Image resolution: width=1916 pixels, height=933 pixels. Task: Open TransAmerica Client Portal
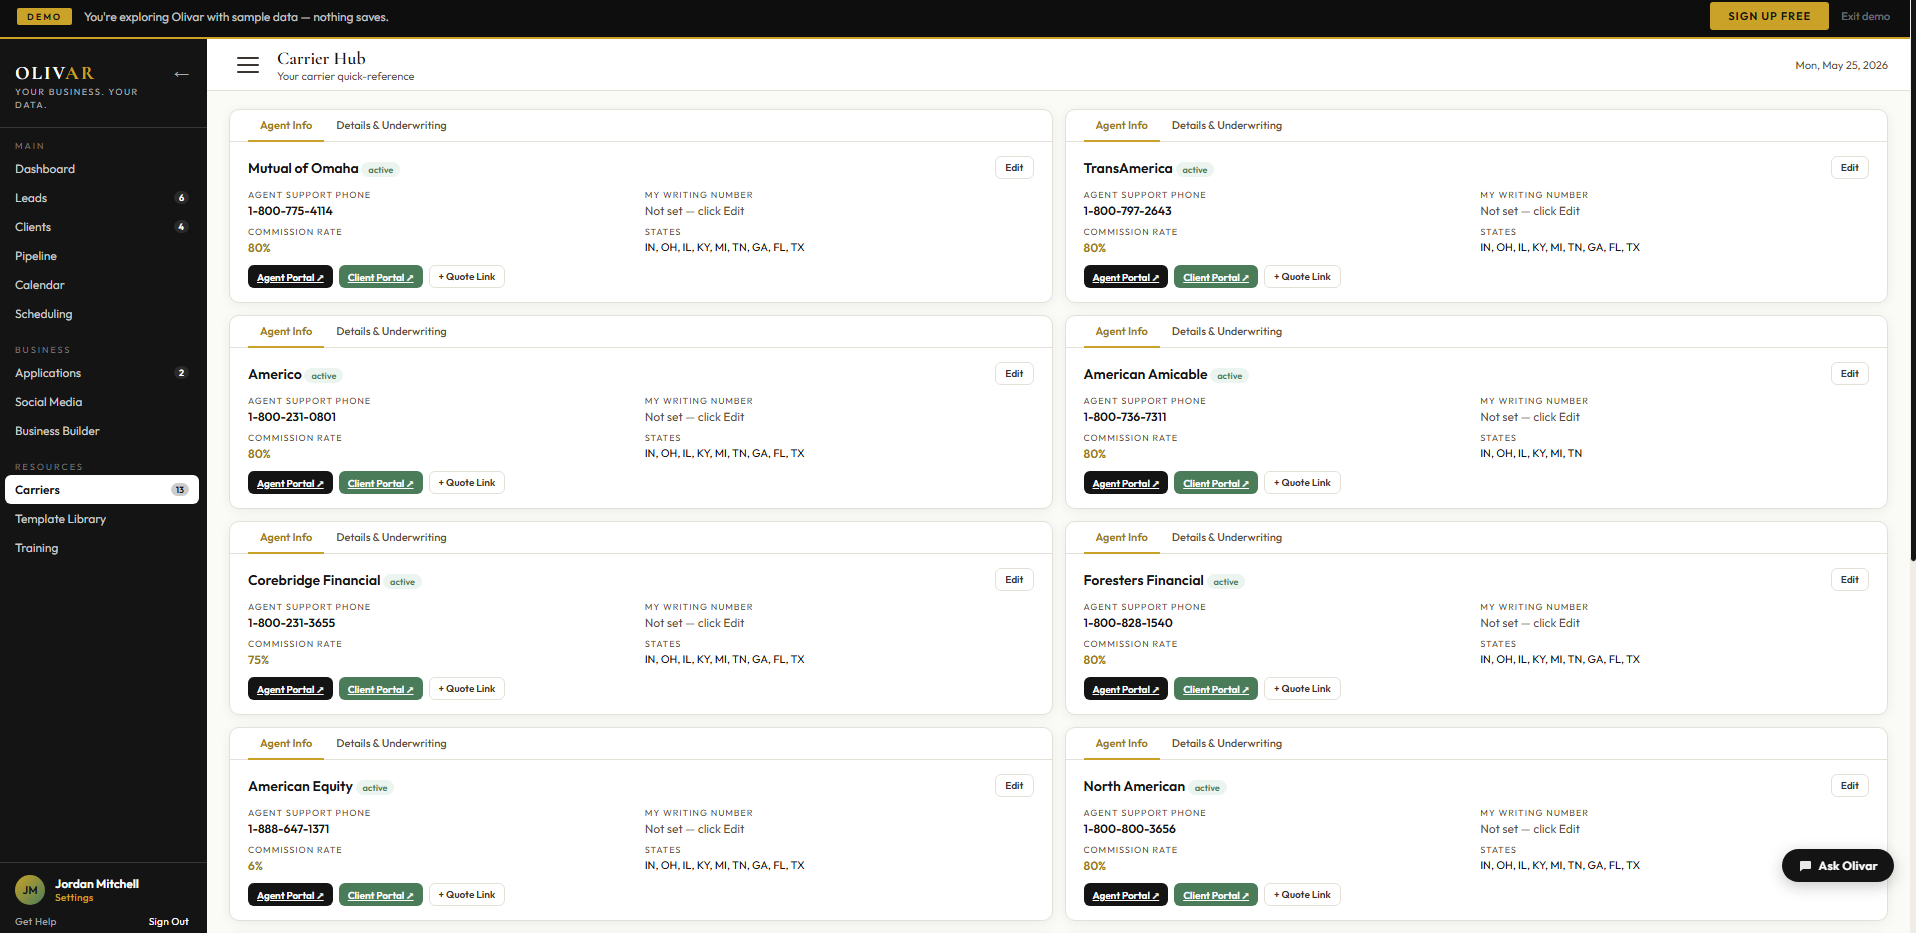tap(1216, 277)
